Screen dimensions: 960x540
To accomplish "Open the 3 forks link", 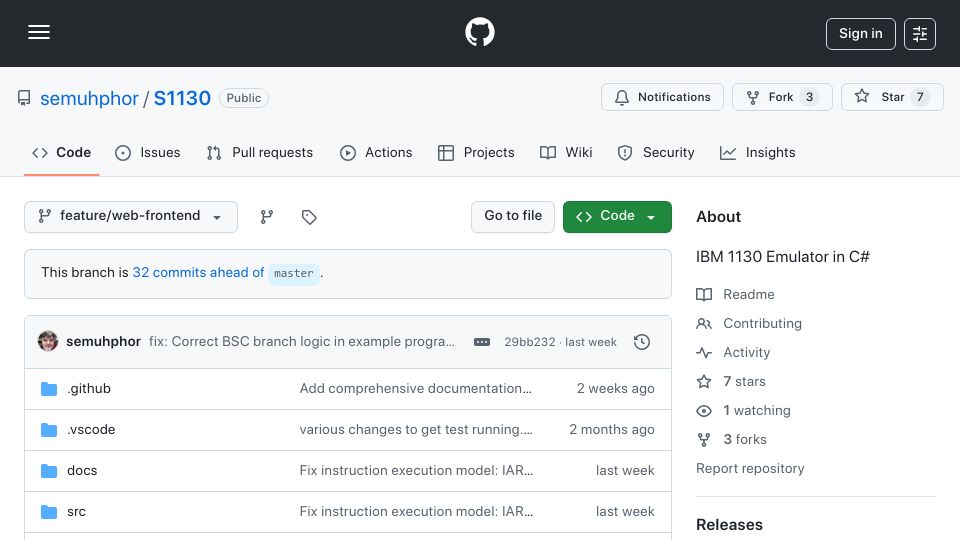I will (x=744, y=440).
